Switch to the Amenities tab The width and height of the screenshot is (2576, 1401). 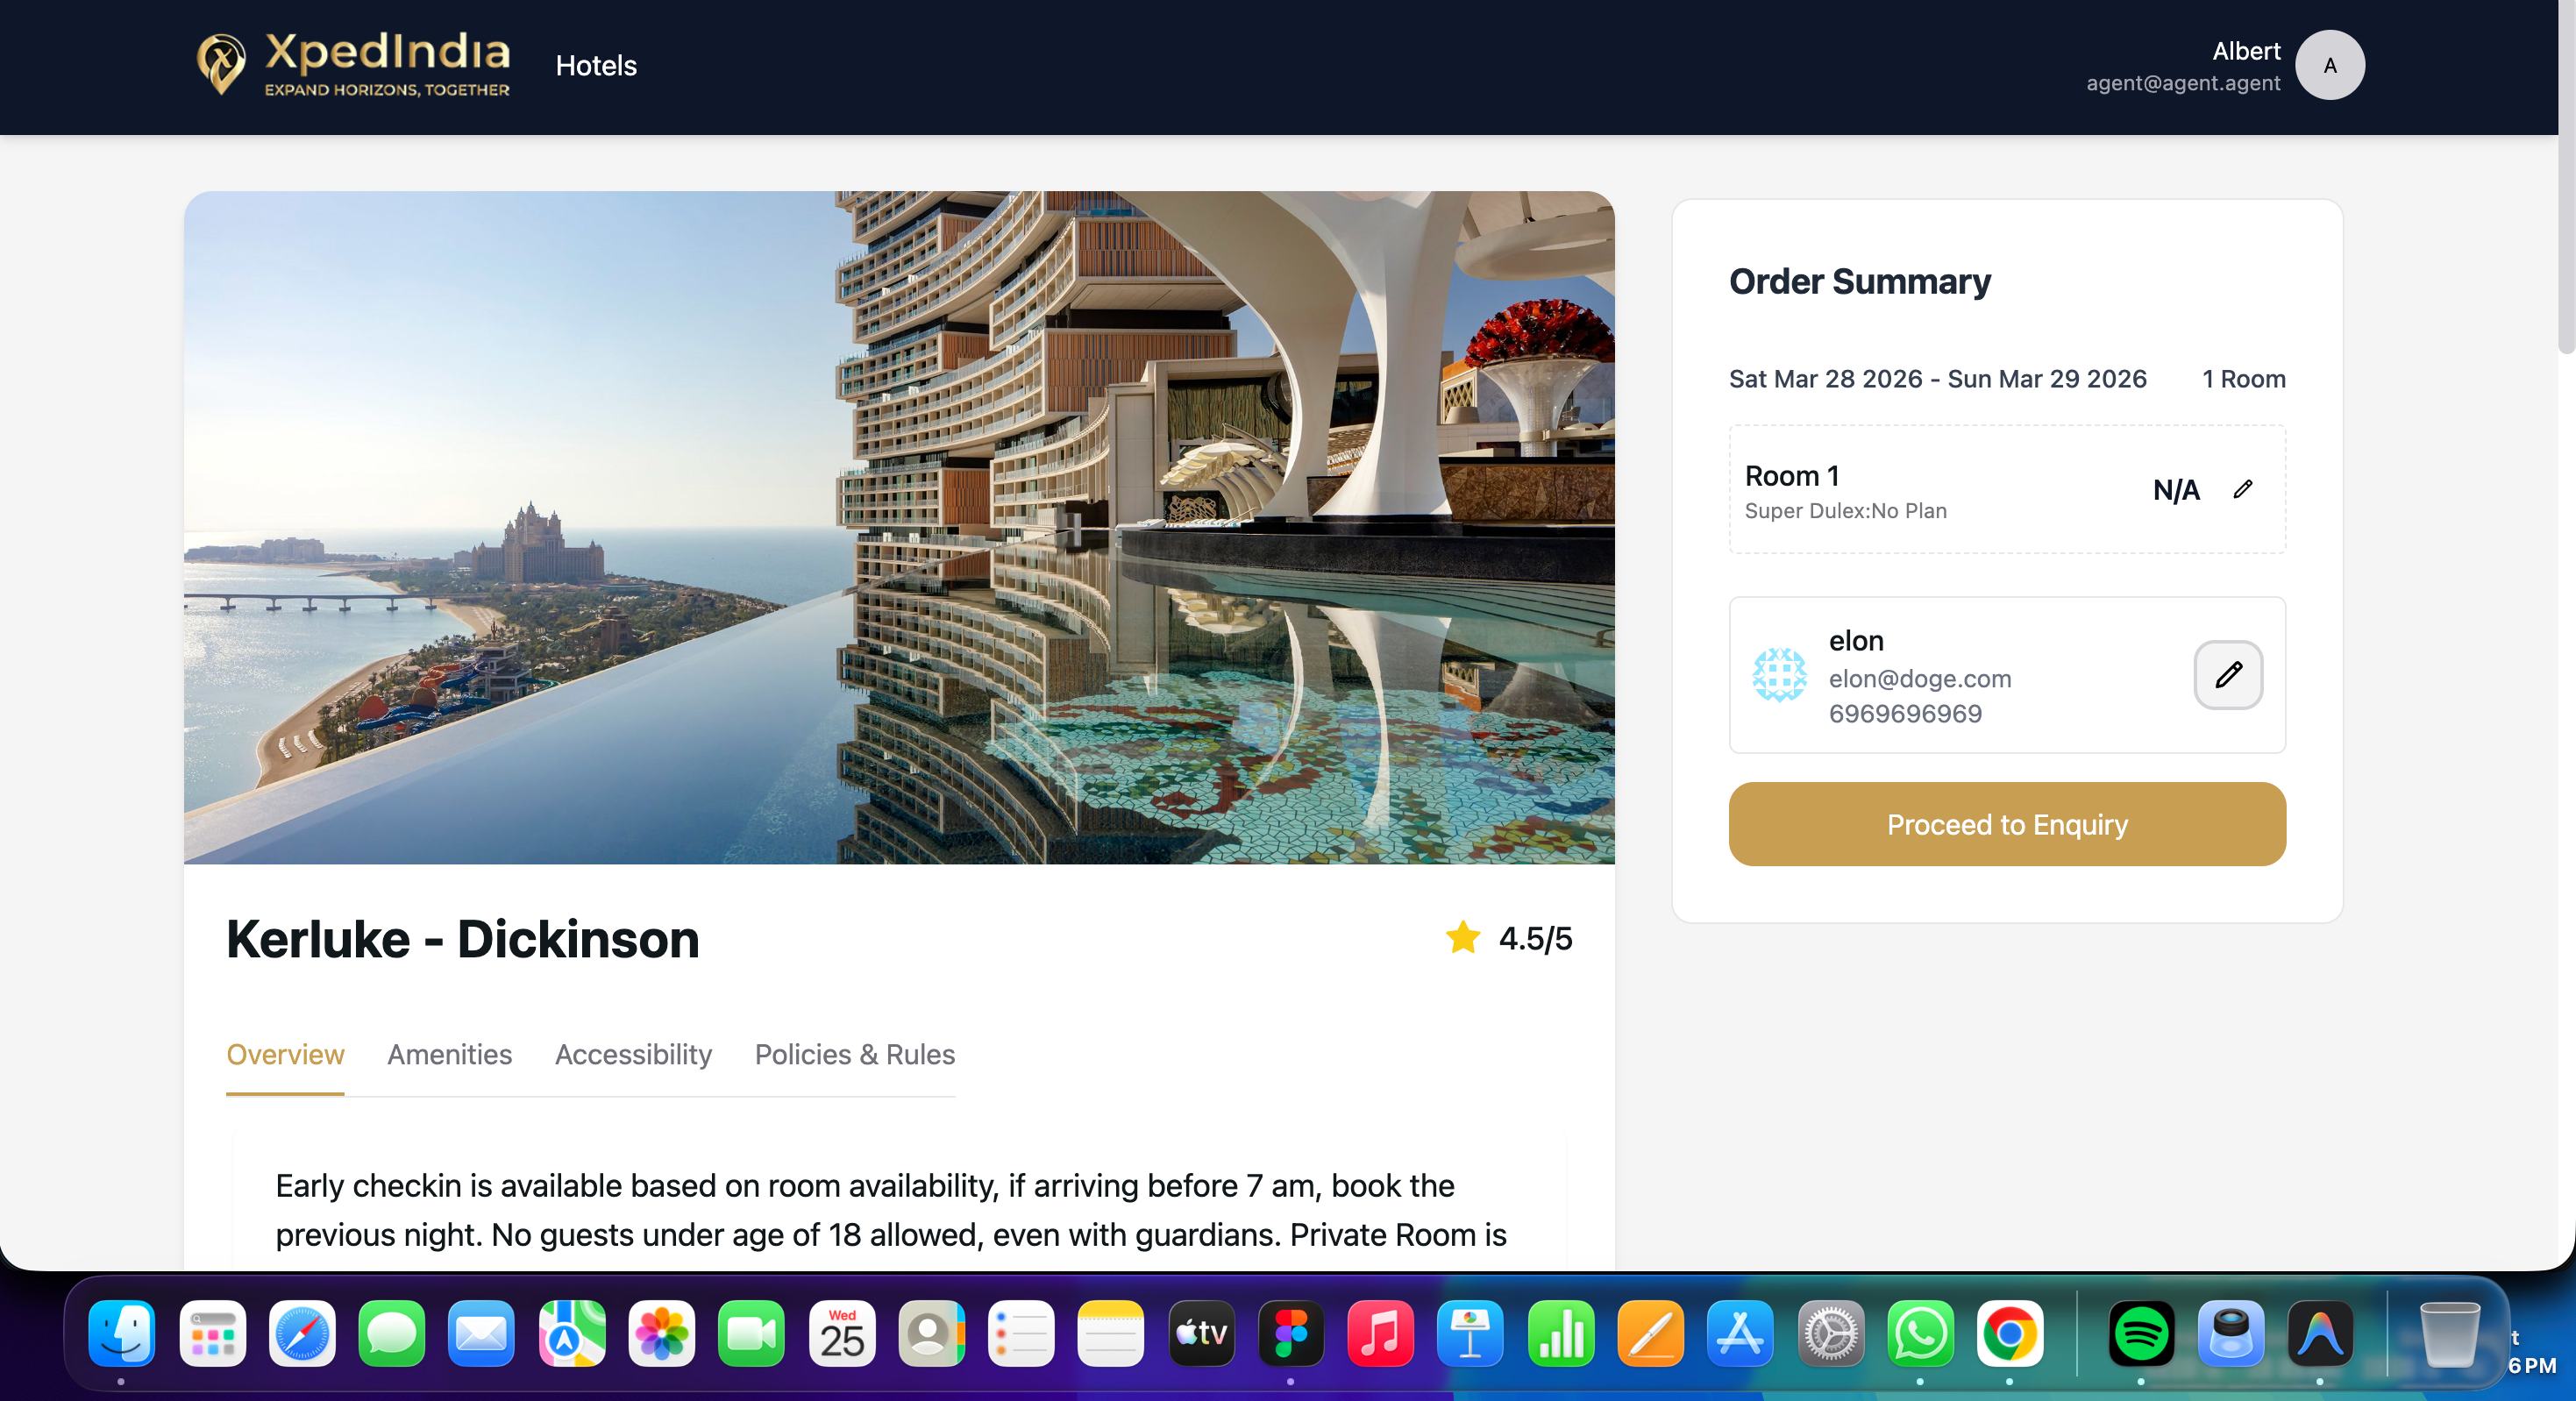(450, 1054)
